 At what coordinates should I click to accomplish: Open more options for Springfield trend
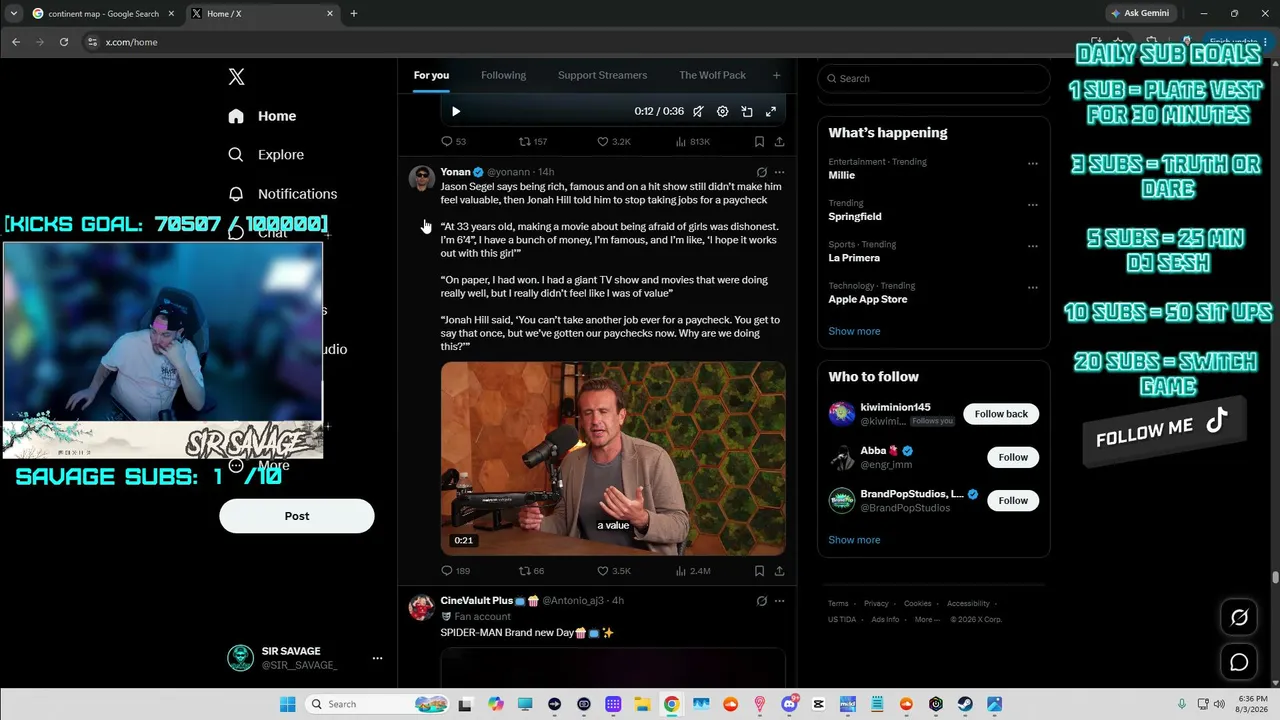(x=1033, y=205)
